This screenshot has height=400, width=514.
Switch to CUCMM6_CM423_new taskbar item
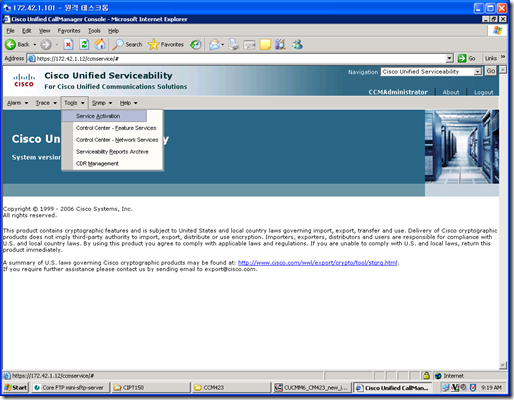(x=311, y=388)
